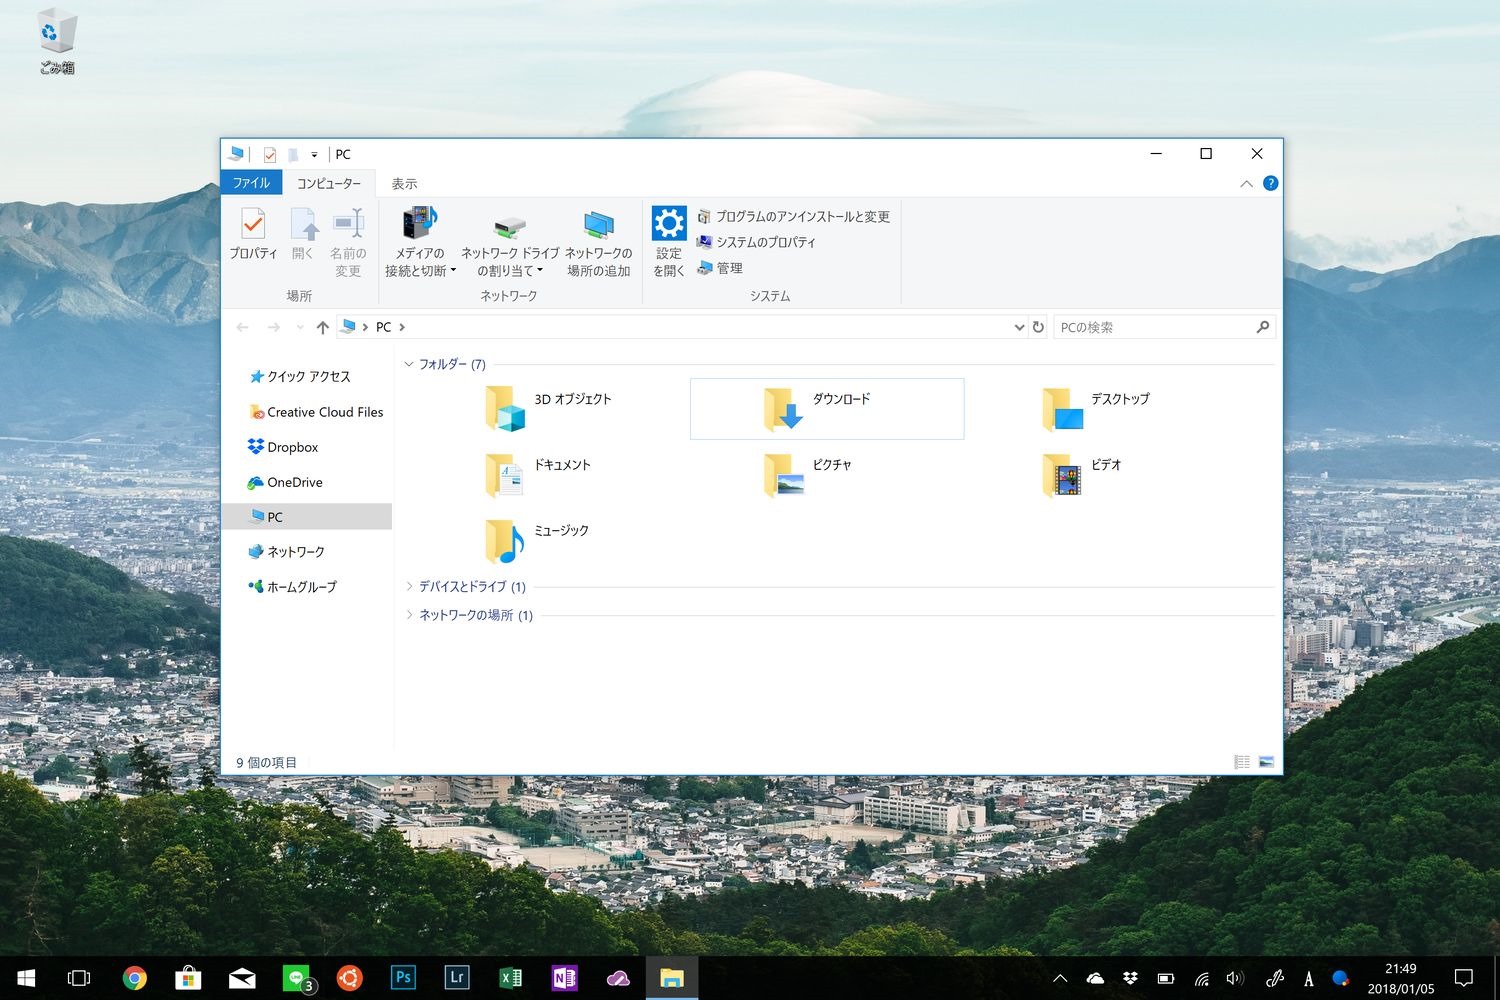Open Chrome from the taskbar
Screen dimensions: 1500x1000
(x=134, y=978)
